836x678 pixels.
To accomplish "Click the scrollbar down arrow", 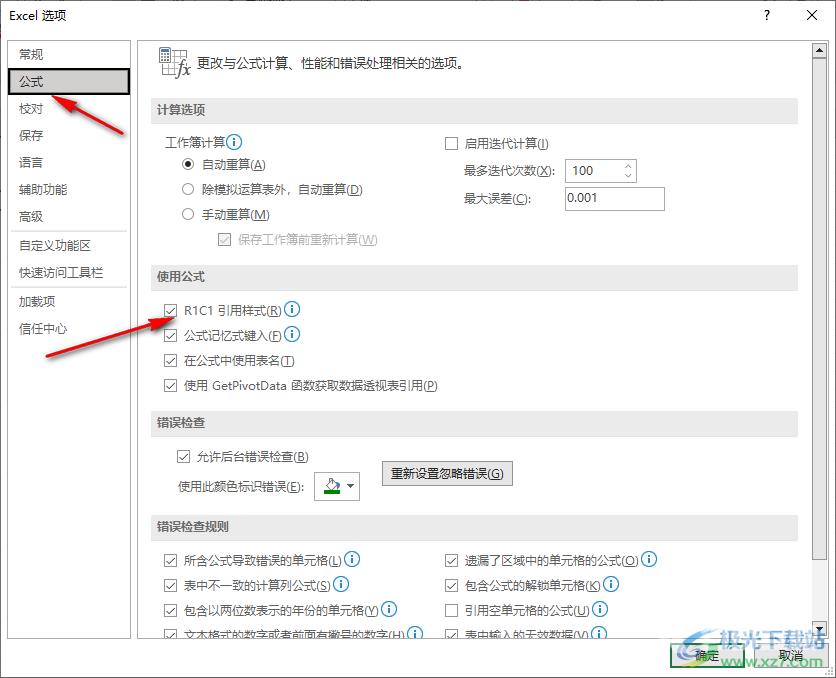I will point(819,628).
